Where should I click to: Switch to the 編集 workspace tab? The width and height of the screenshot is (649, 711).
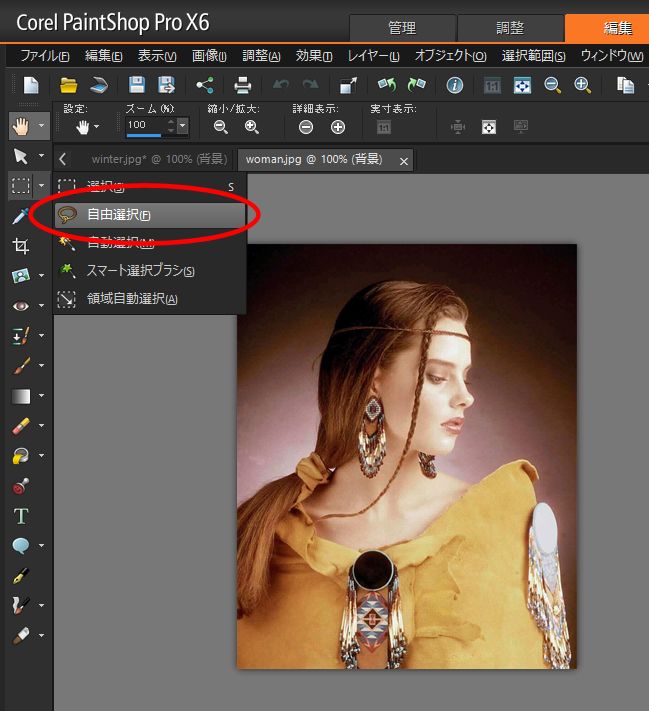[608, 28]
